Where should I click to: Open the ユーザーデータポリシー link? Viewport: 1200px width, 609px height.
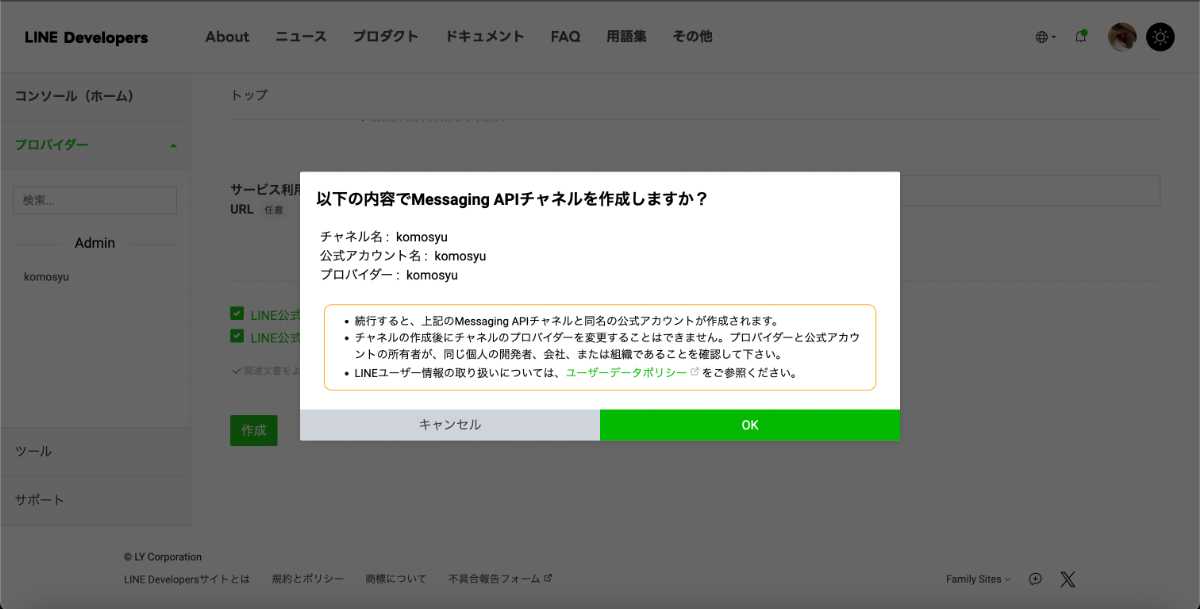tap(626, 373)
